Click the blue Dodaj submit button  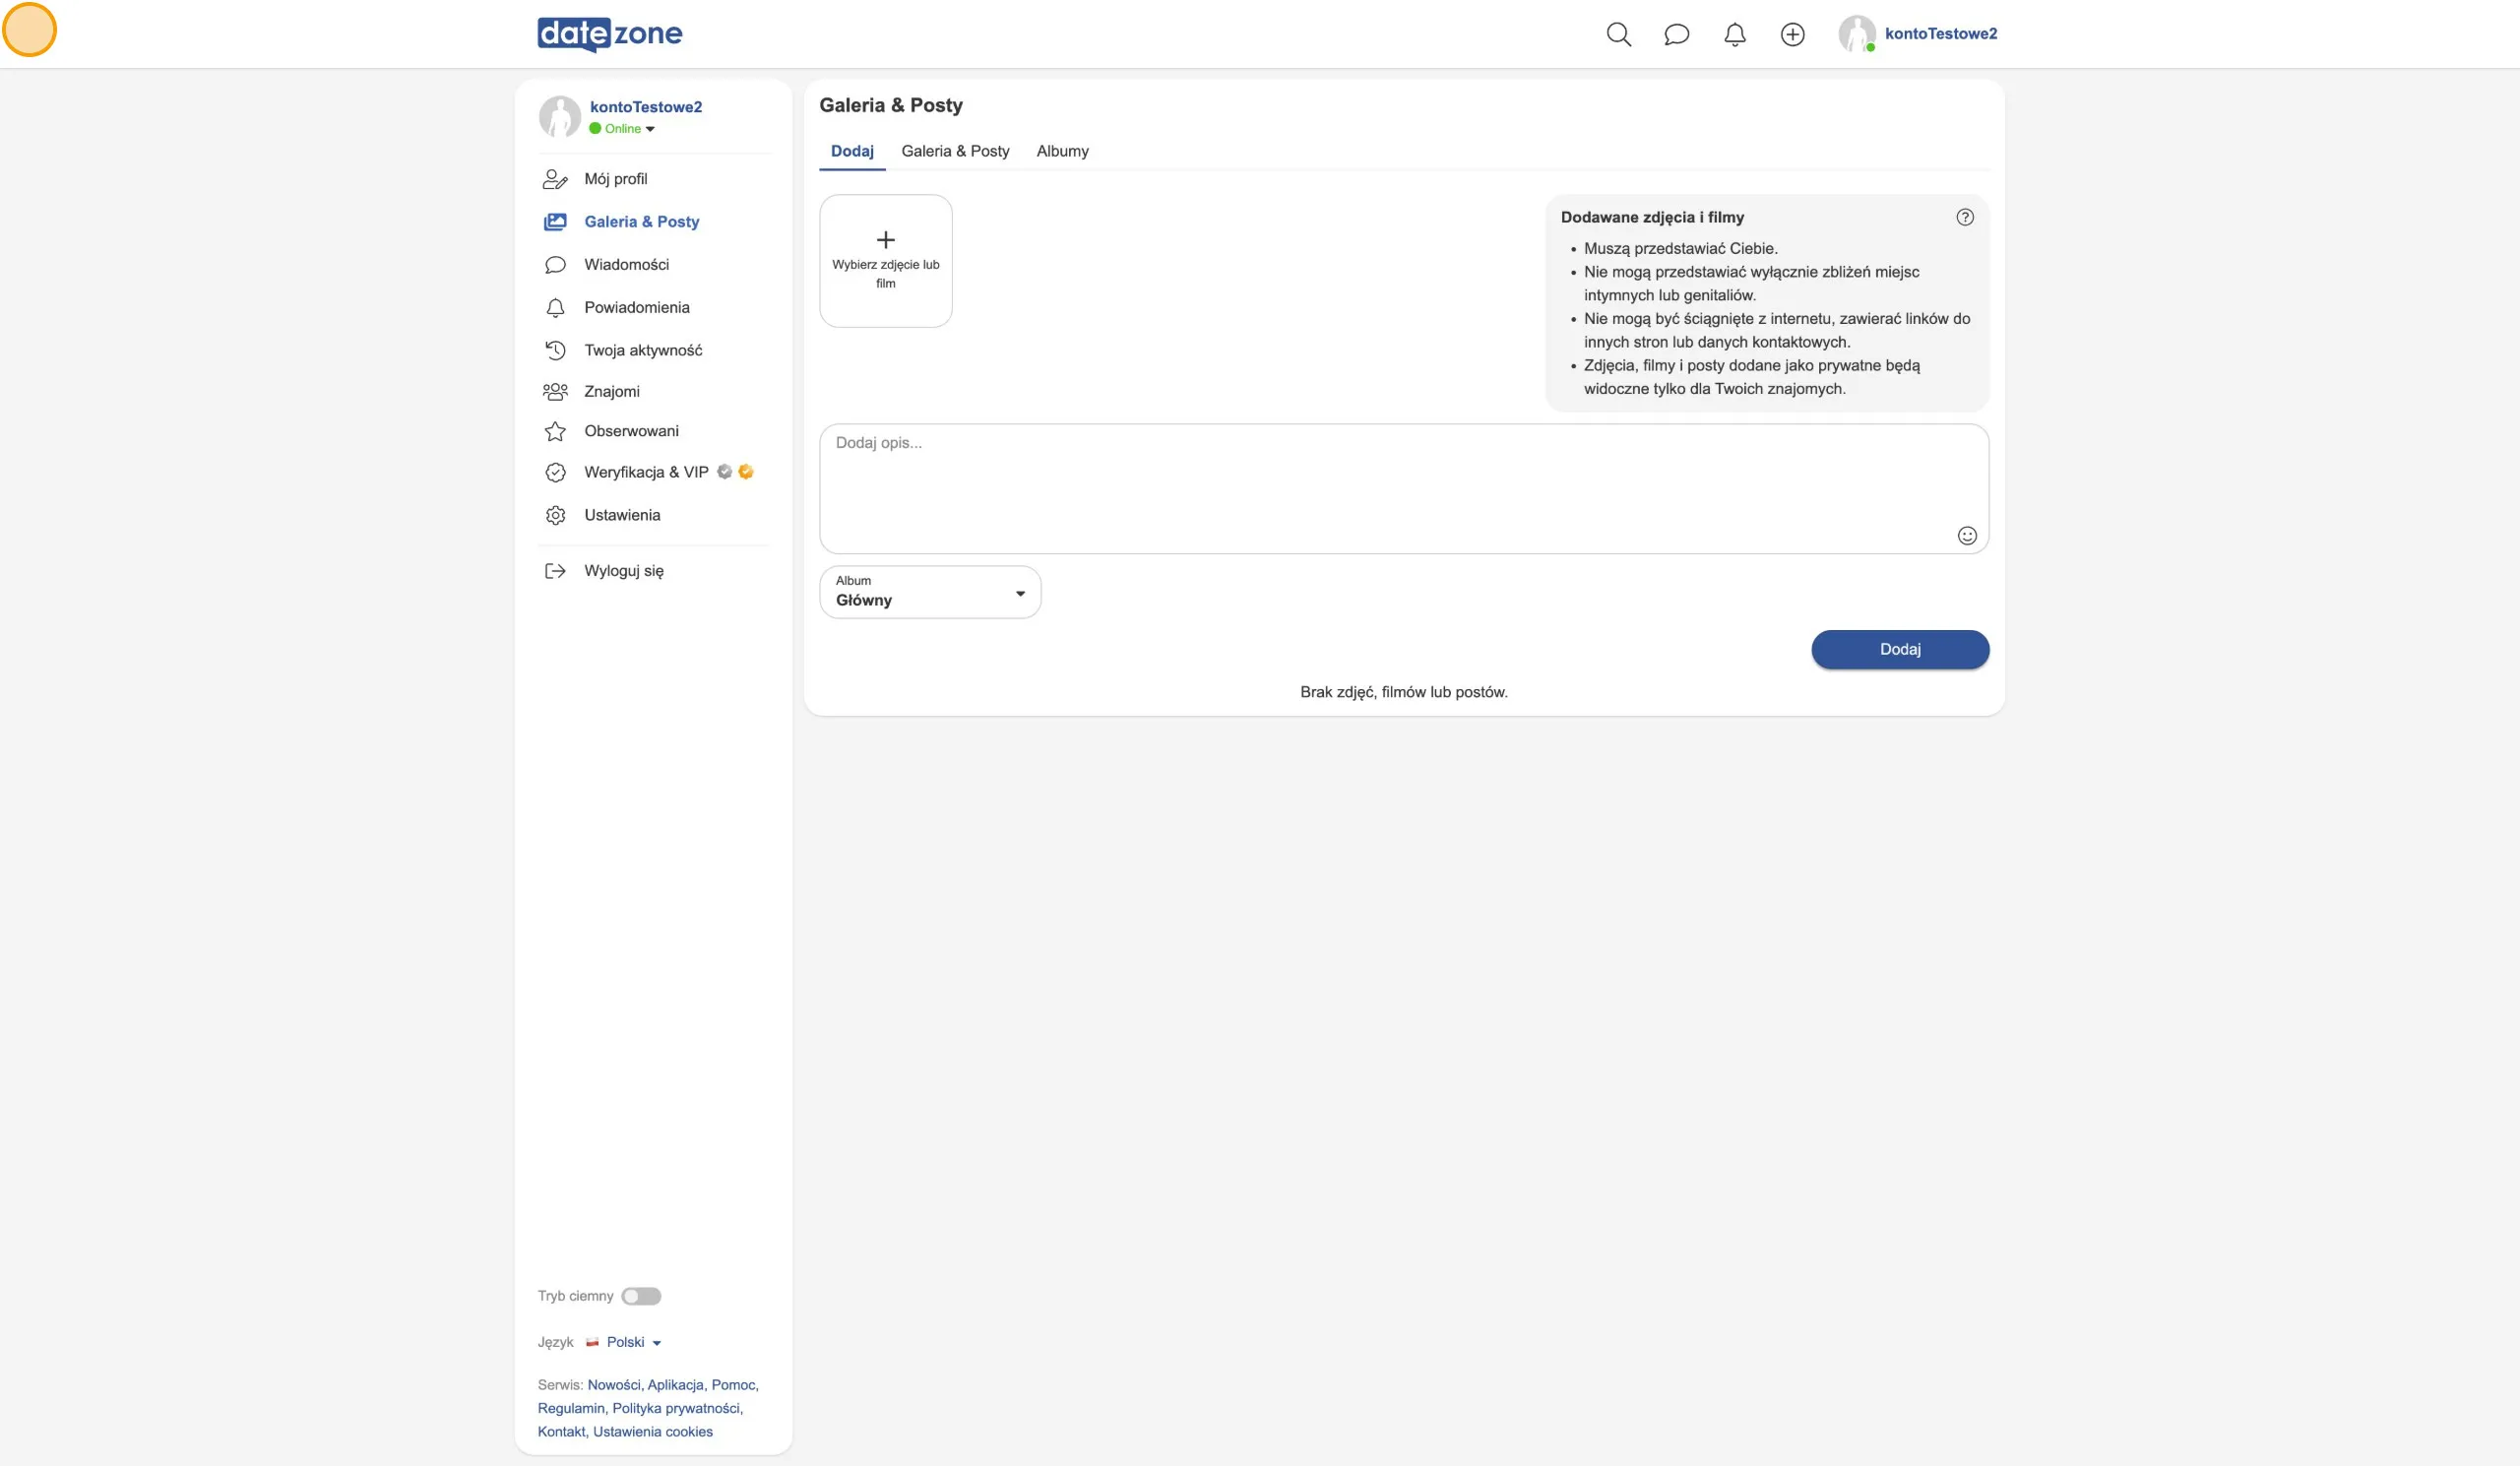1900,649
